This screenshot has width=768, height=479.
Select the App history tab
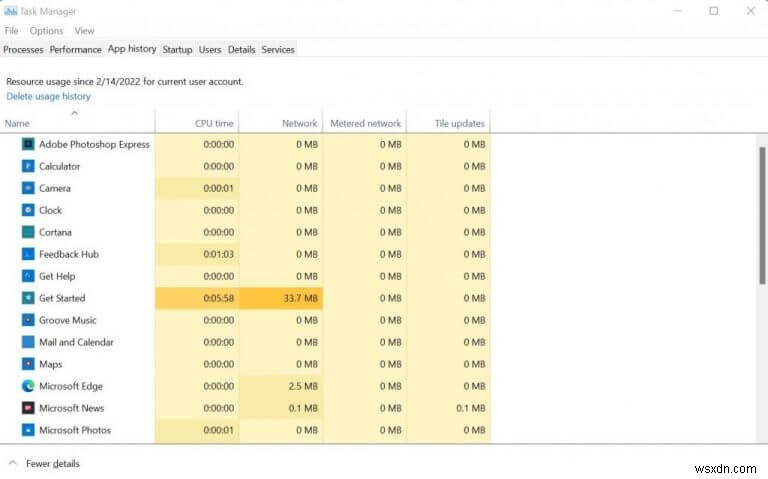pyautogui.click(x=132, y=49)
